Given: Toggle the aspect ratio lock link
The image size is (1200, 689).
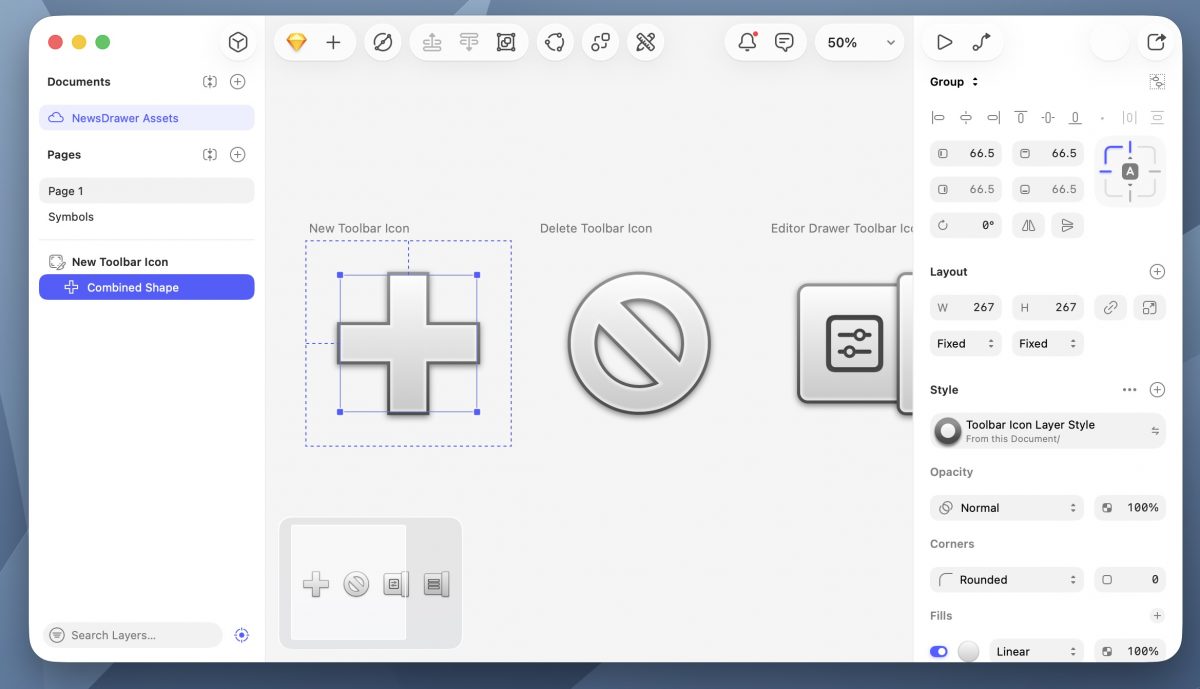Looking at the screenshot, I should tap(1110, 308).
